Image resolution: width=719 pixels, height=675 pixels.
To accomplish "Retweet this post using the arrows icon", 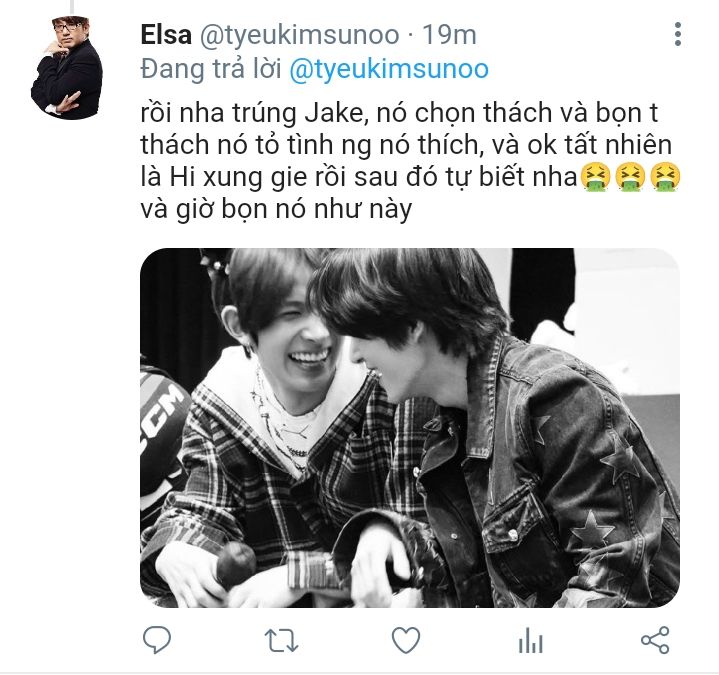I will (282, 640).
